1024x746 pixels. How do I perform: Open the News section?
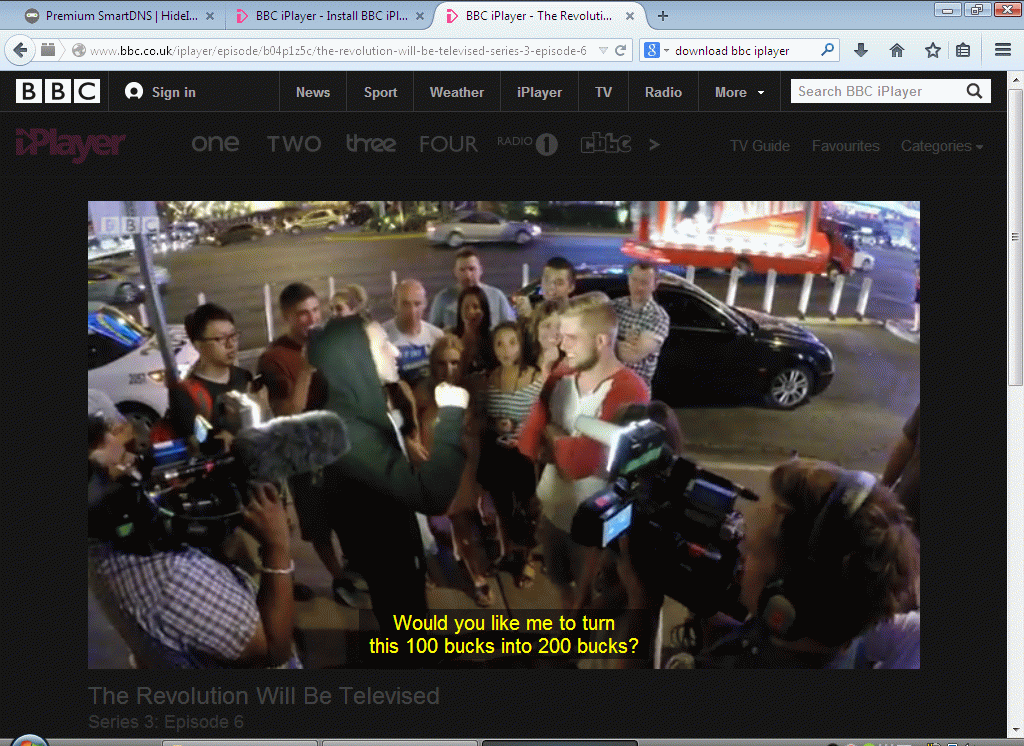[313, 92]
